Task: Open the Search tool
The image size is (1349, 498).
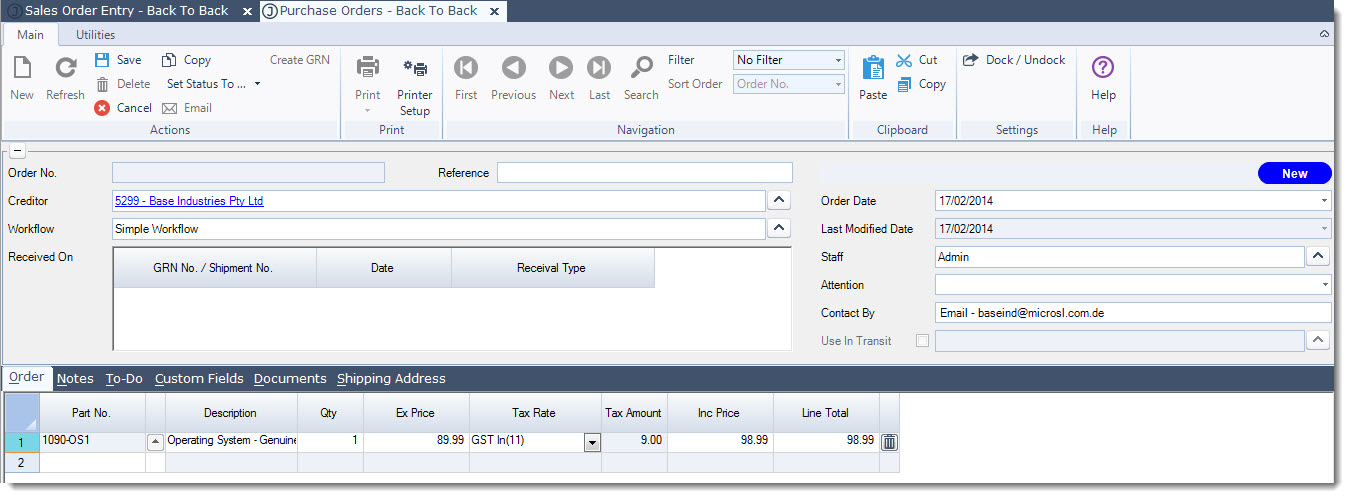Action: point(641,79)
